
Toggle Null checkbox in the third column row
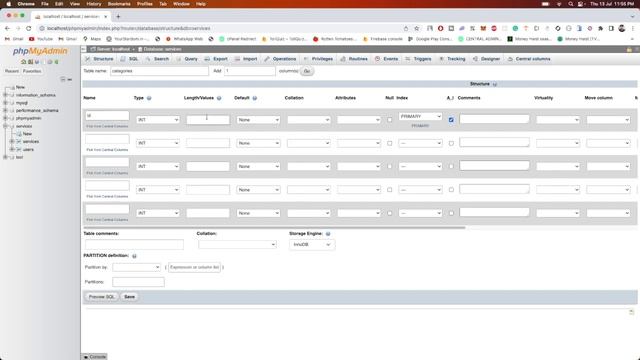[x=389, y=167]
